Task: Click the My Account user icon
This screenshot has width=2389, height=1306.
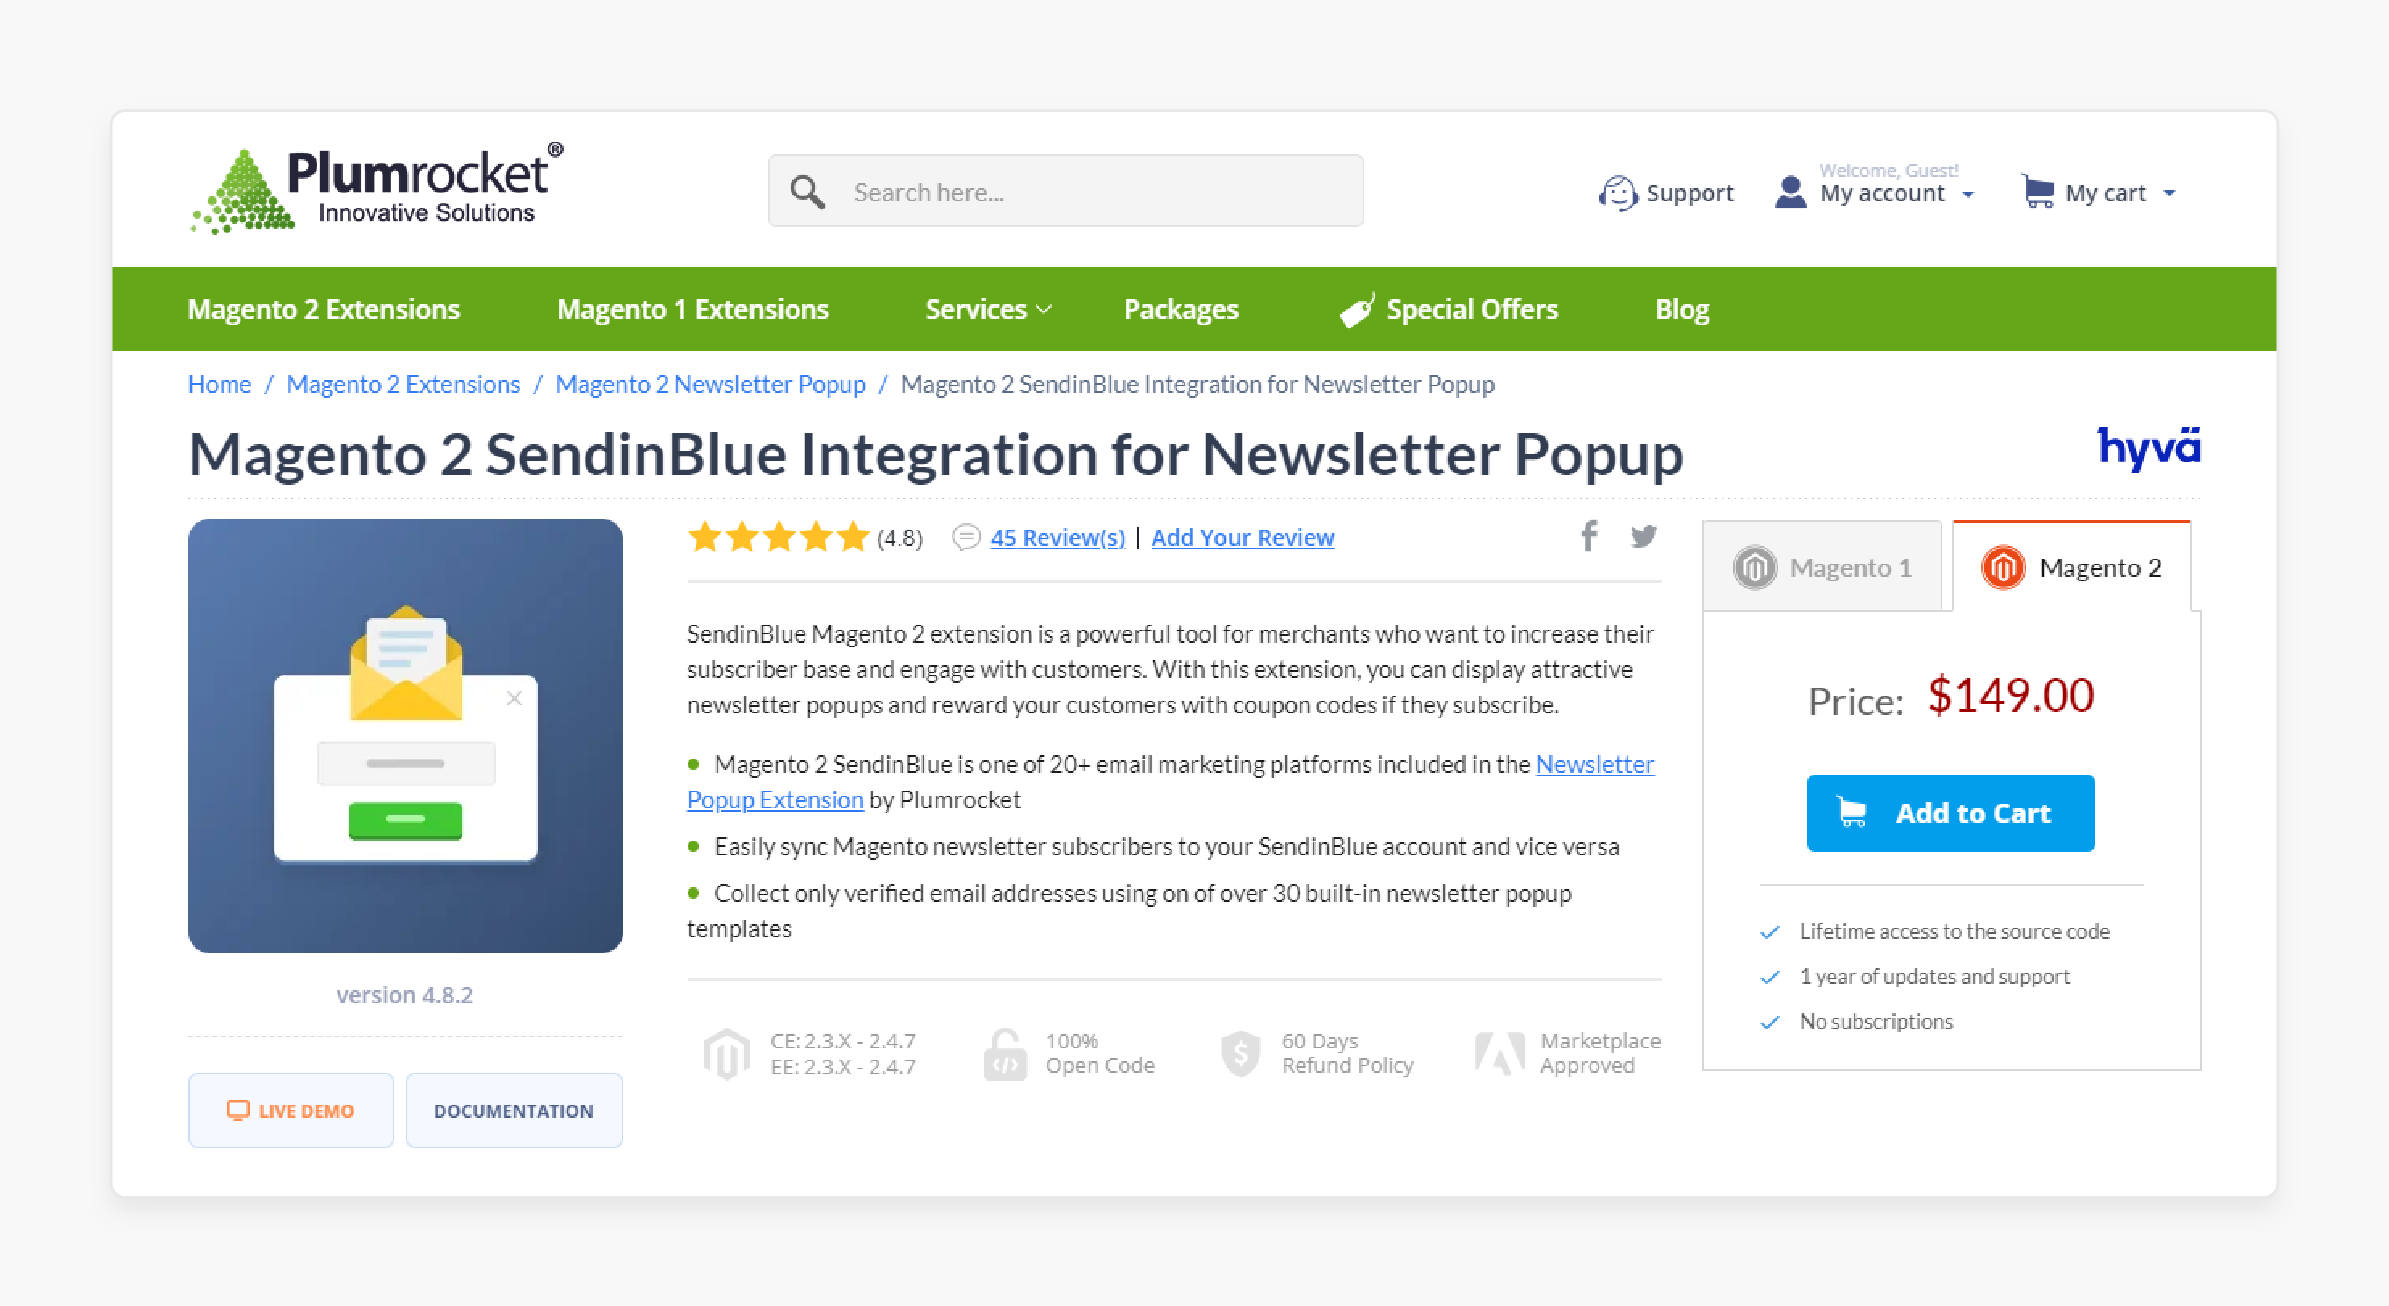Action: pos(1789,193)
